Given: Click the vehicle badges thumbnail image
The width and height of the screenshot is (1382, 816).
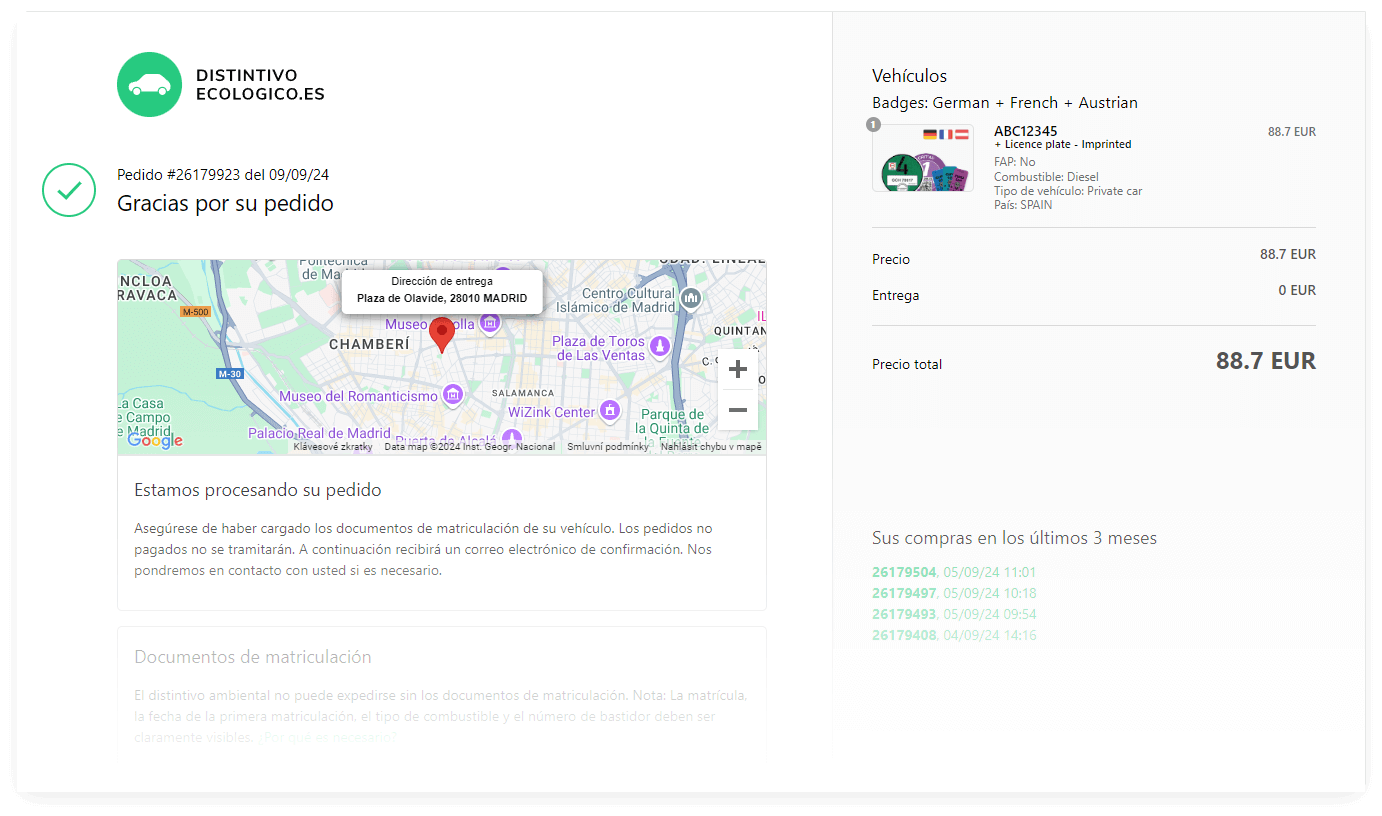Looking at the screenshot, I should (922, 158).
